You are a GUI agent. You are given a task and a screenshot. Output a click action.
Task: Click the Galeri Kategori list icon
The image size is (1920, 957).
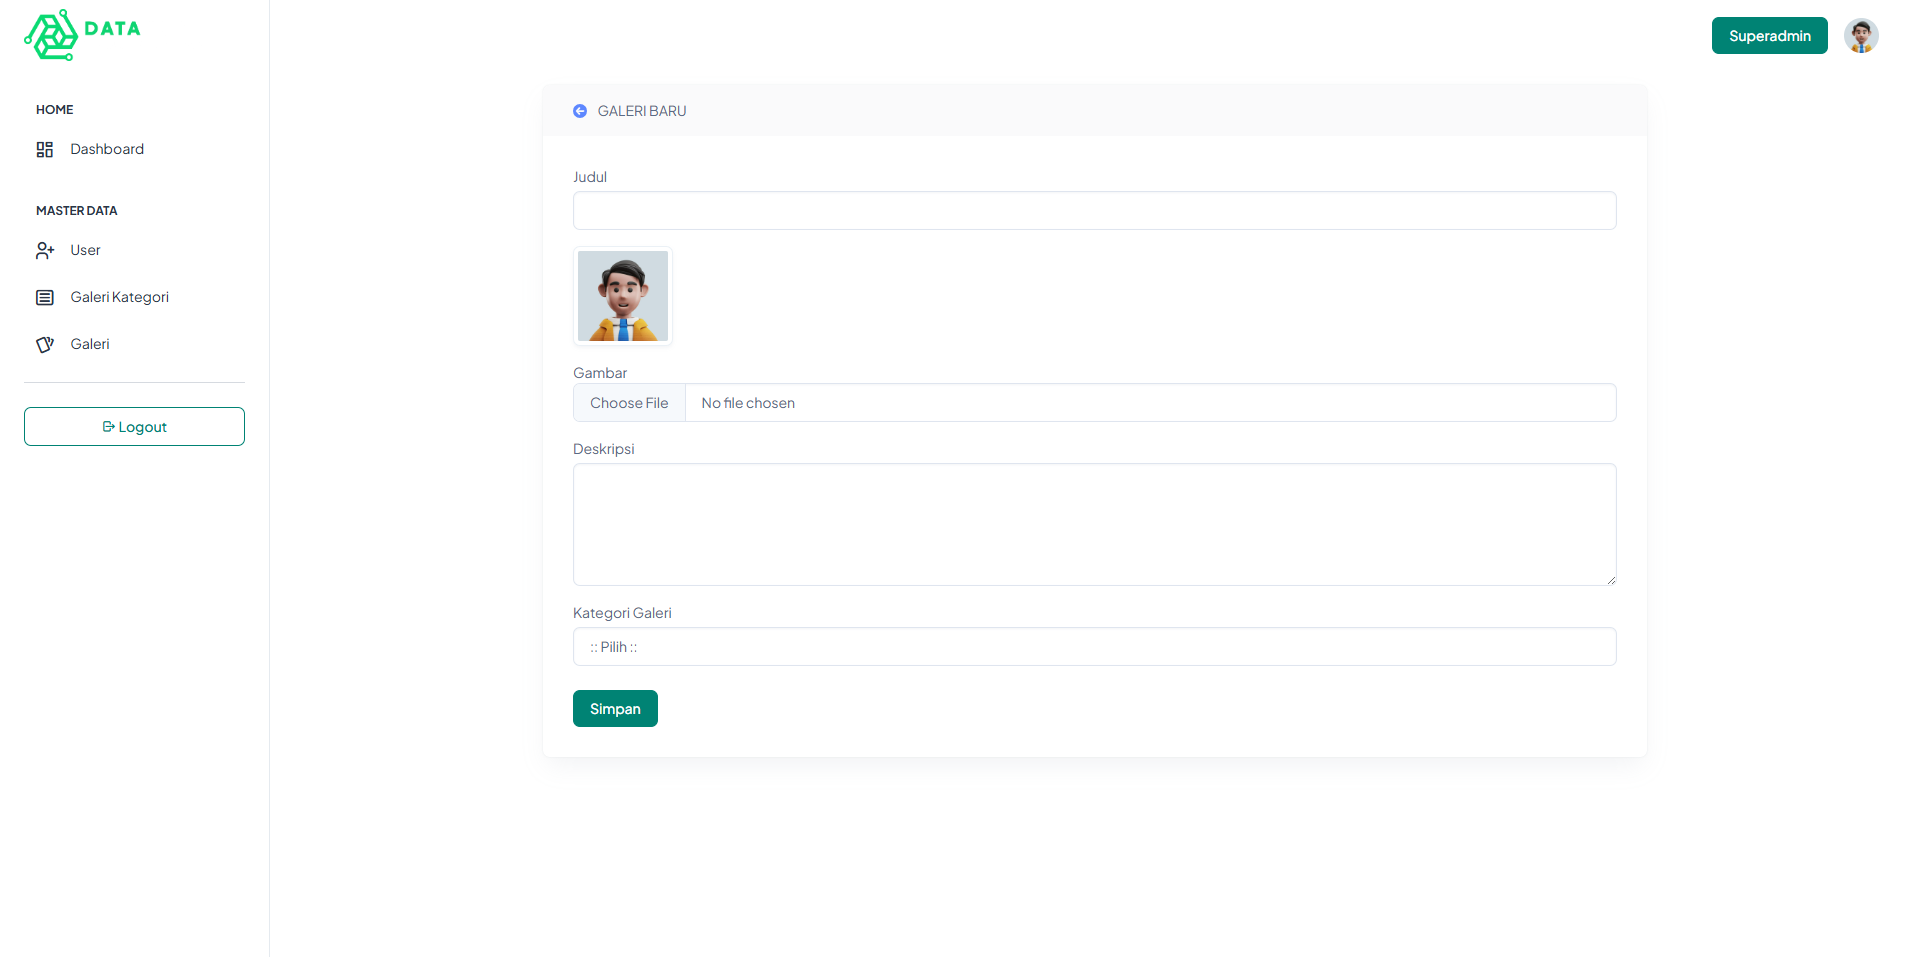45,298
